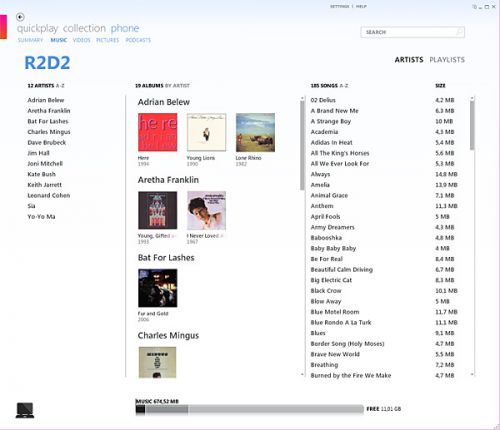
Task: Open the Young Lions album cover
Action: (x=206, y=132)
